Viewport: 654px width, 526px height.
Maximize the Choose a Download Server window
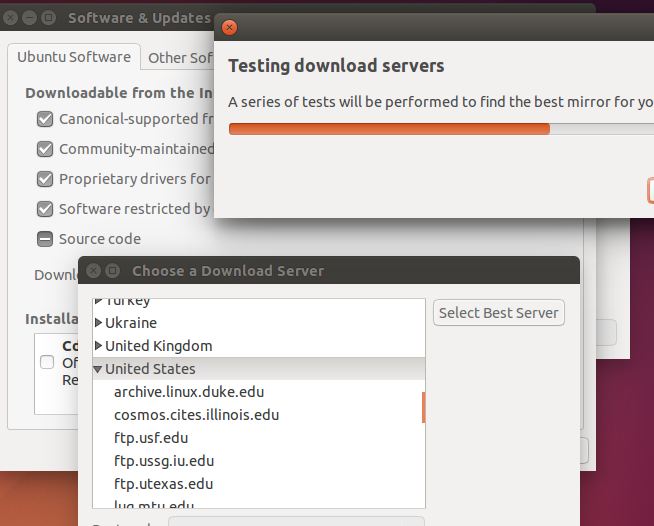click(x=113, y=271)
